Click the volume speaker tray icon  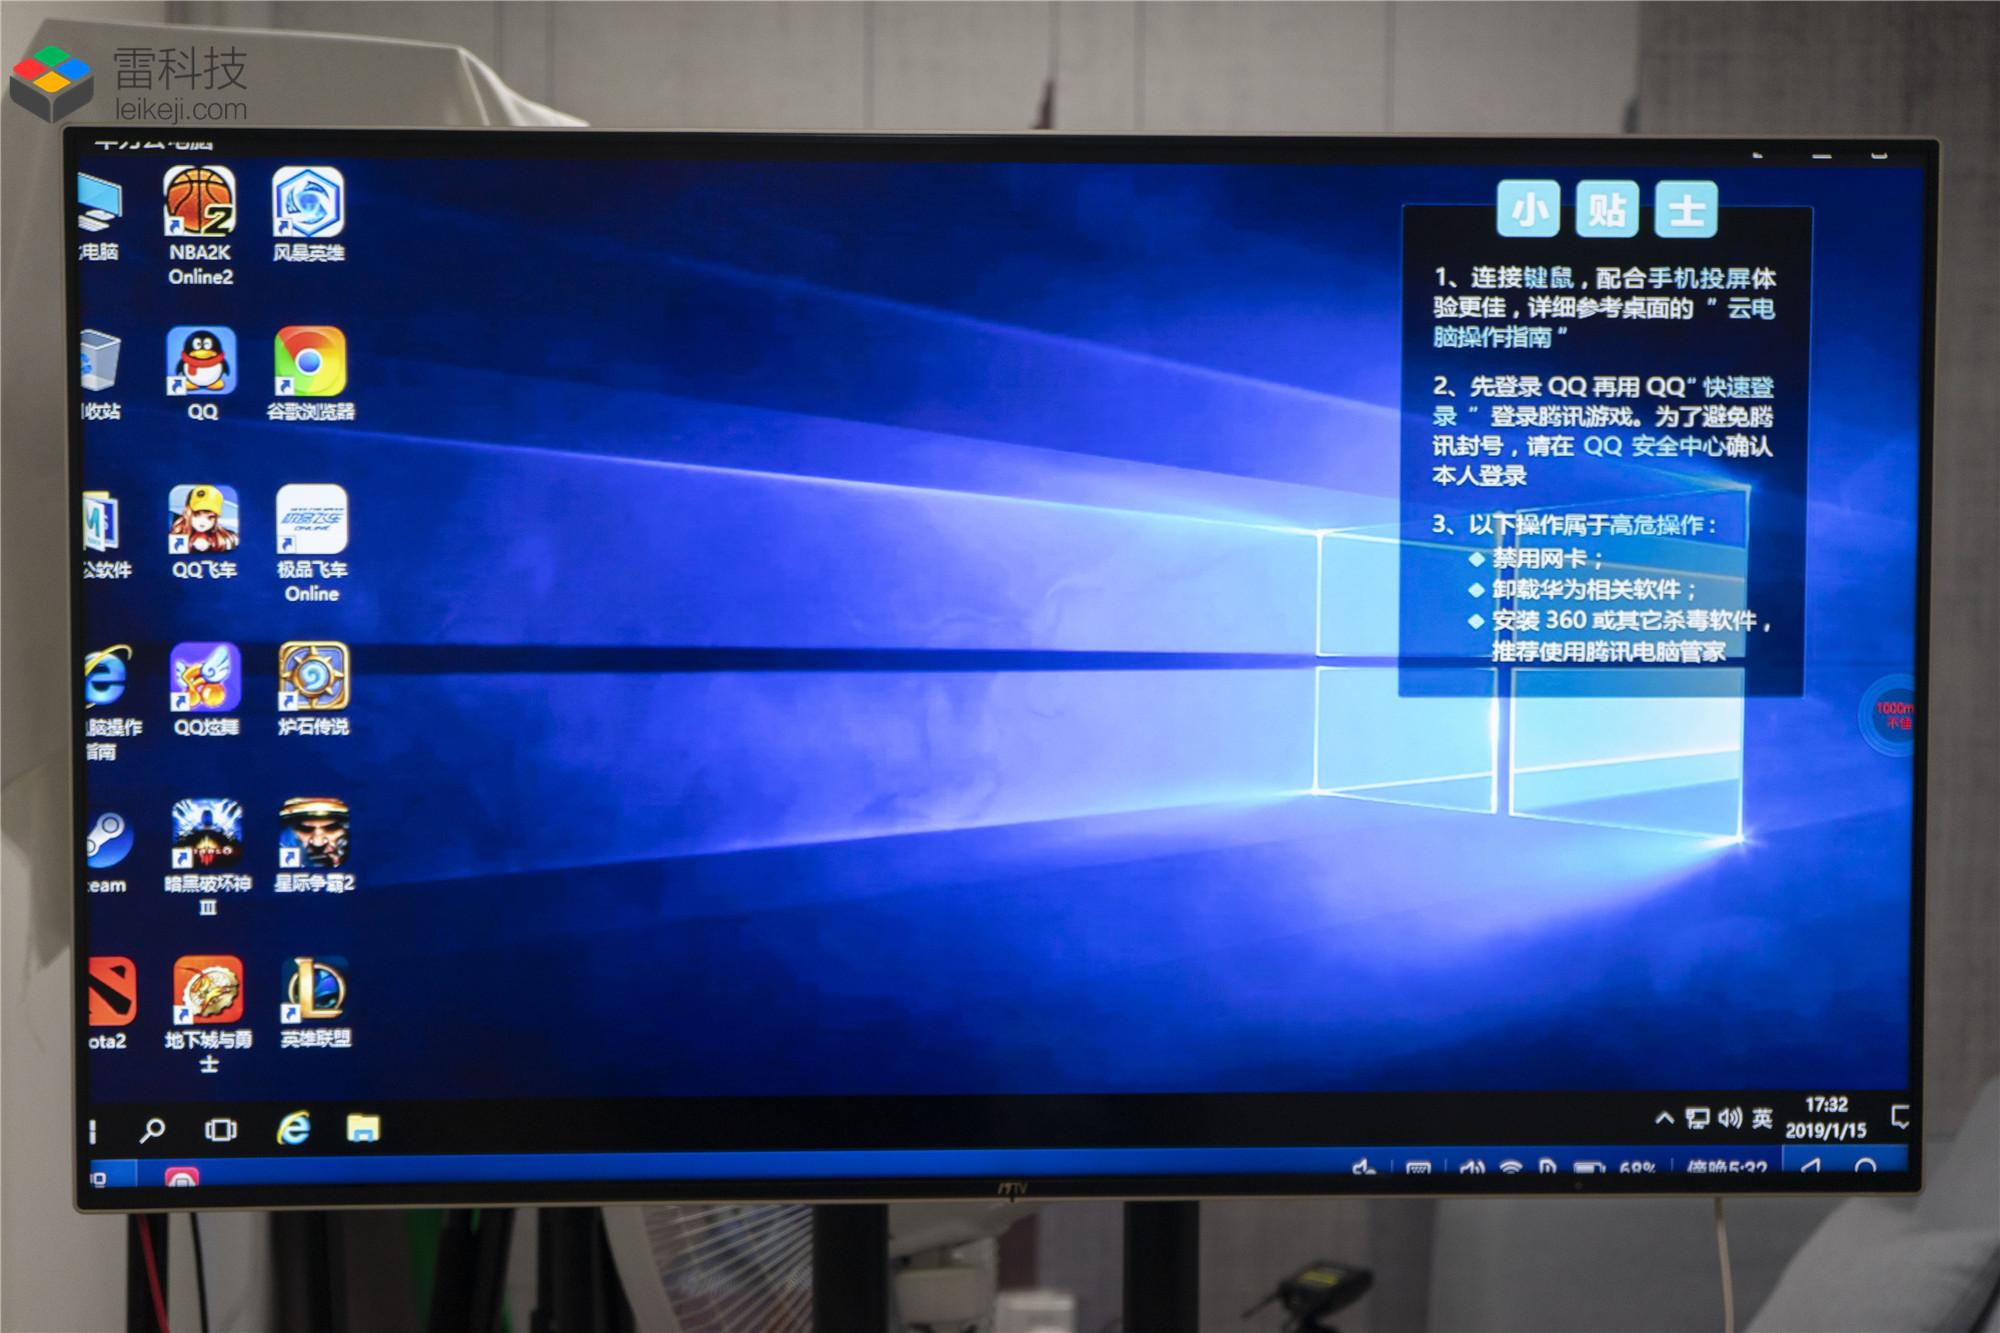(x=1730, y=1118)
